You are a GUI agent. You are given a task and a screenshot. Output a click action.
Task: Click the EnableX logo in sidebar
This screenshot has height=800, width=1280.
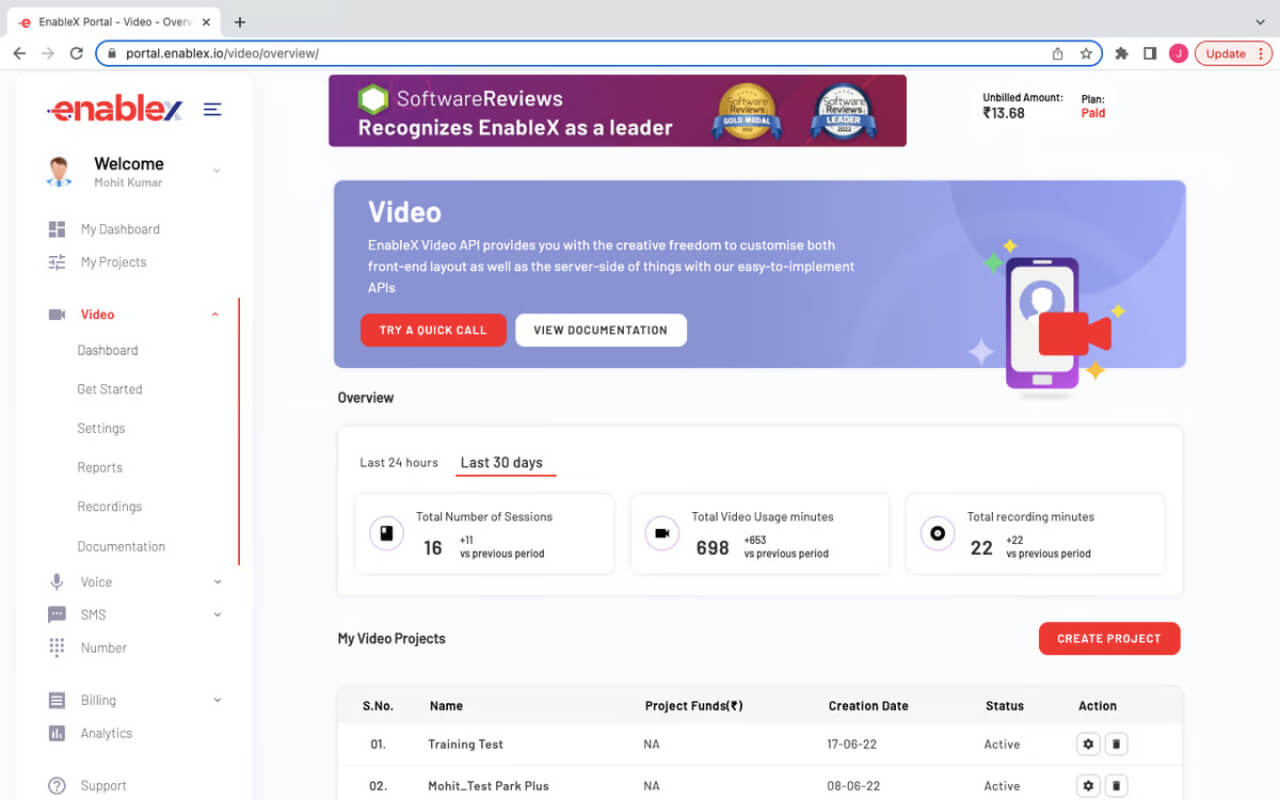point(115,109)
